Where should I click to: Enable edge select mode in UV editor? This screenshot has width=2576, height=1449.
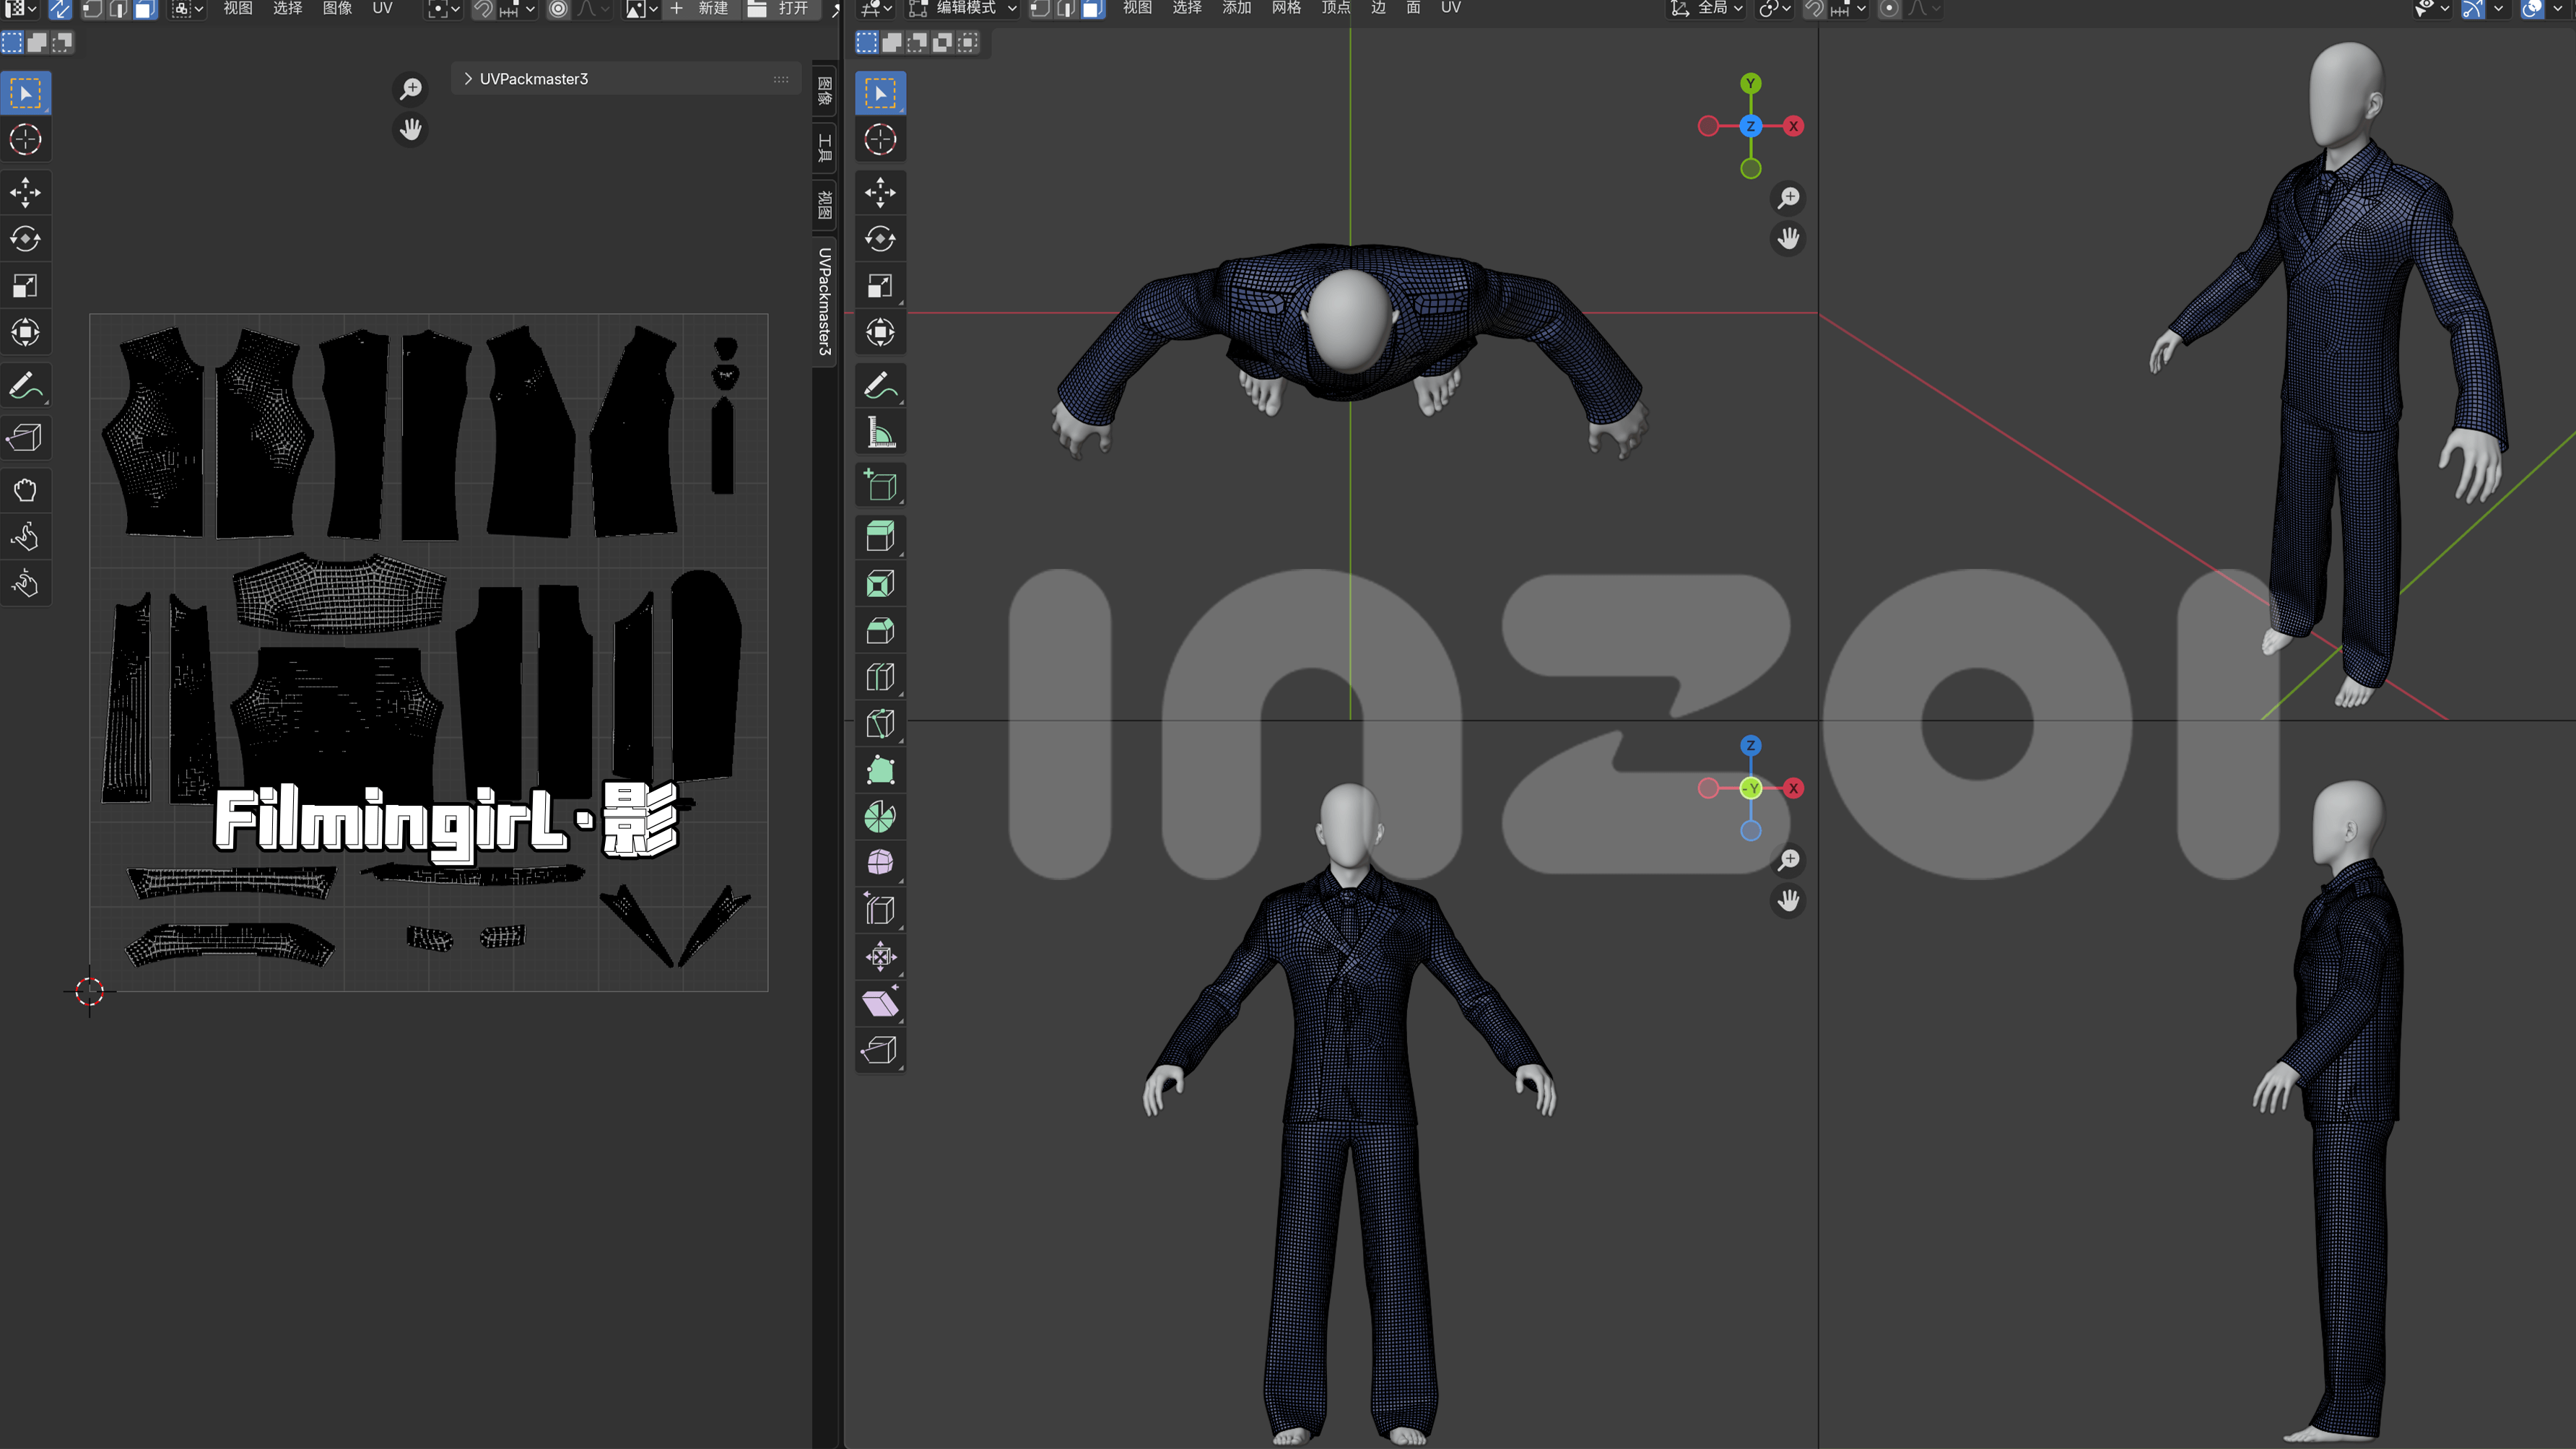pos(118,9)
